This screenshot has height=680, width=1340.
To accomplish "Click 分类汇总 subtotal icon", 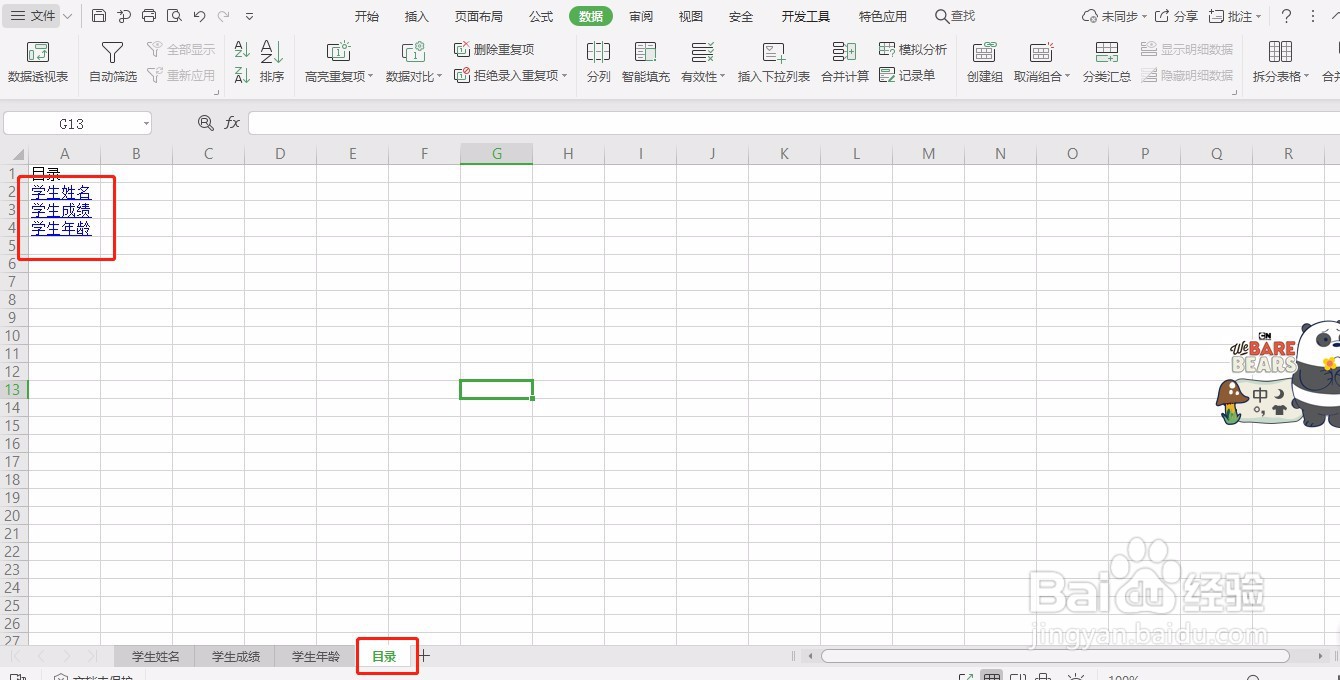I will click(x=1107, y=62).
